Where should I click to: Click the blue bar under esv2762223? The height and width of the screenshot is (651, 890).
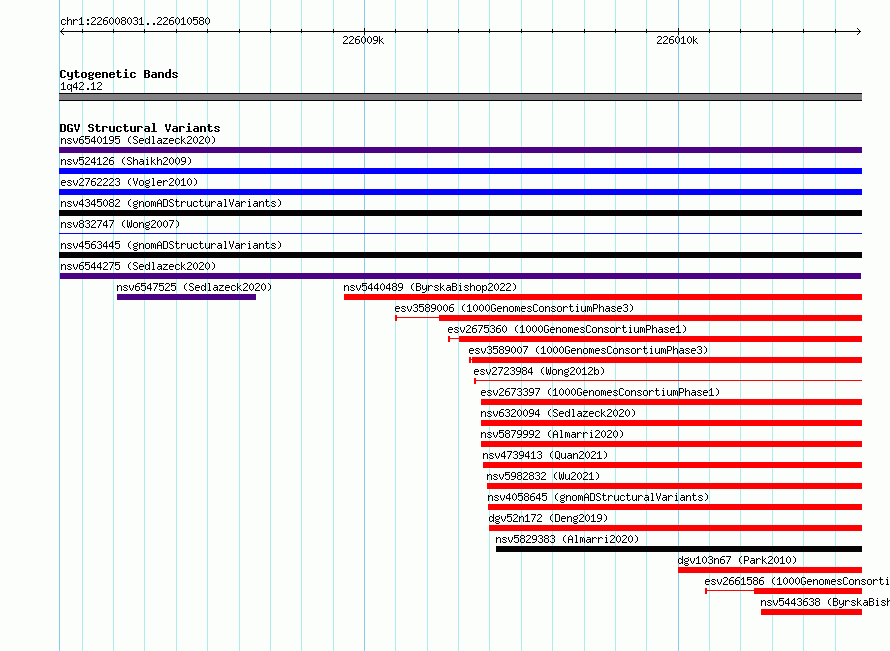(x=460, y=192)
